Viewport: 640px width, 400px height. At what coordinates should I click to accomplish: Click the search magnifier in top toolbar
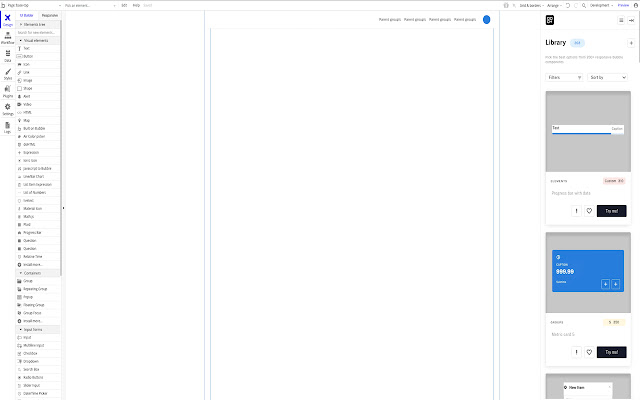[584, 5]
